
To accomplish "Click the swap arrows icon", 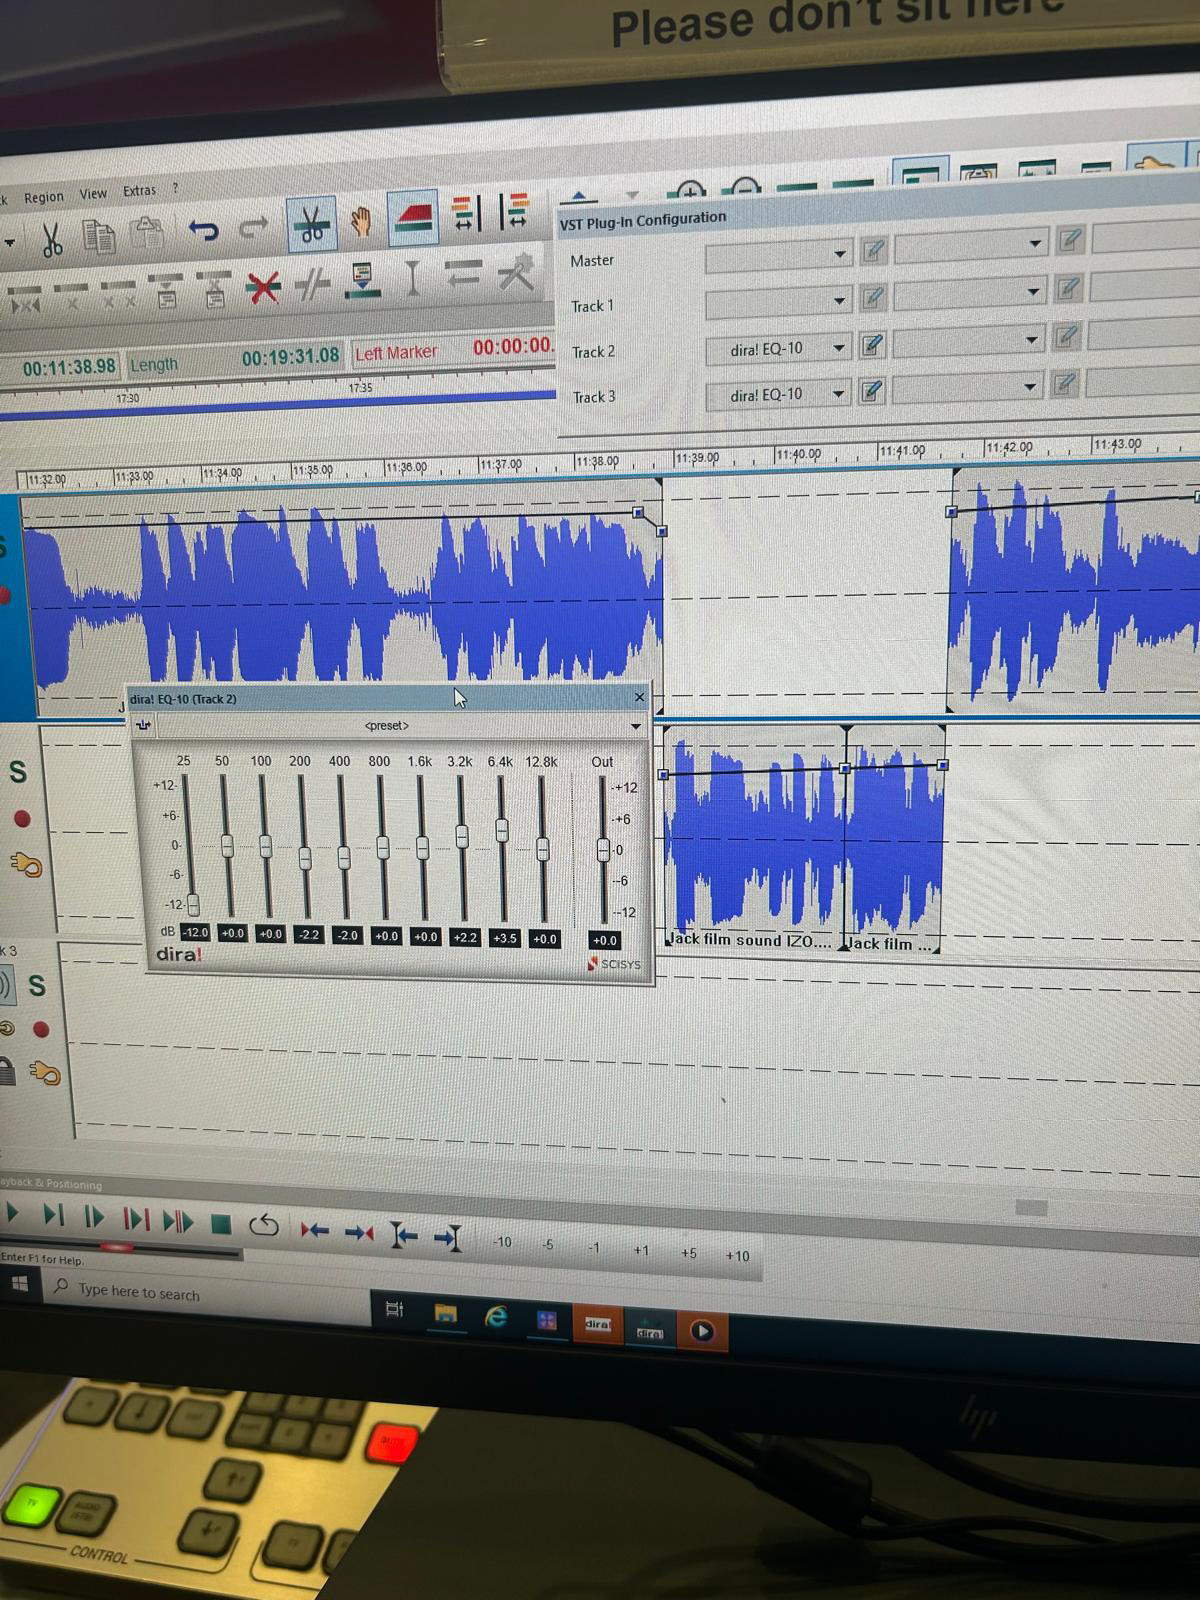I will point(463,274).
